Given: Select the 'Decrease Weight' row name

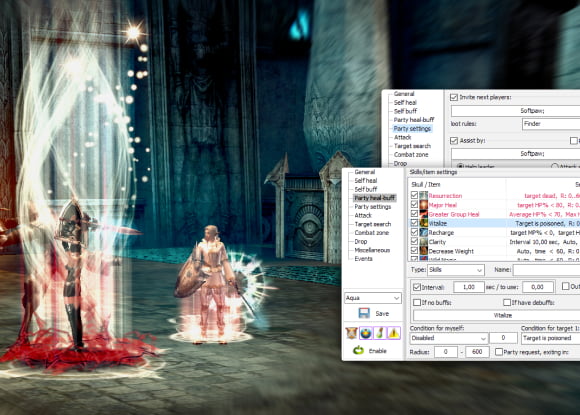Looking at the screenshot, I should click(x=451, y=251).
